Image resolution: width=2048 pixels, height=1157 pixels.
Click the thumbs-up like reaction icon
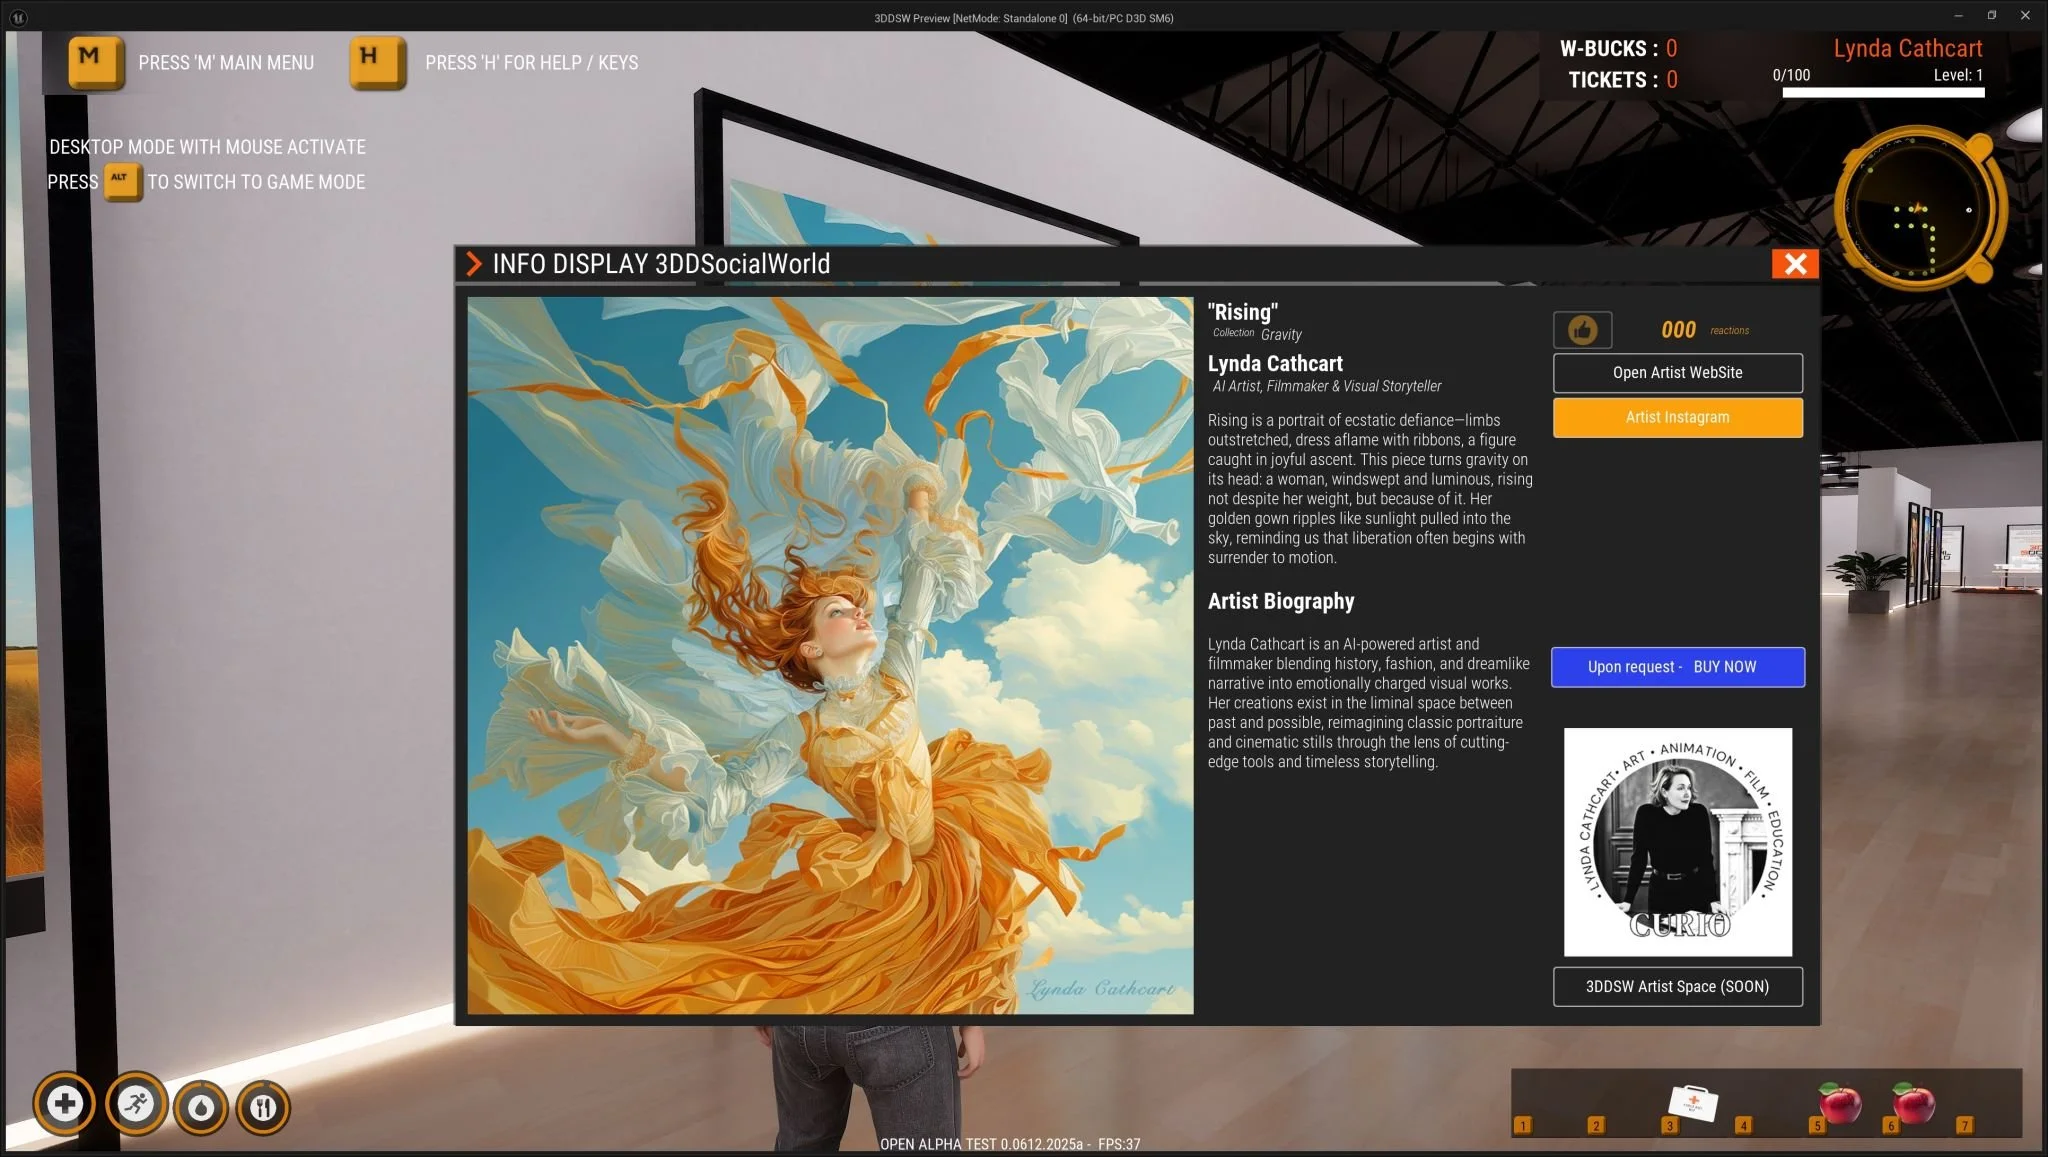[x=1582, y=330]
